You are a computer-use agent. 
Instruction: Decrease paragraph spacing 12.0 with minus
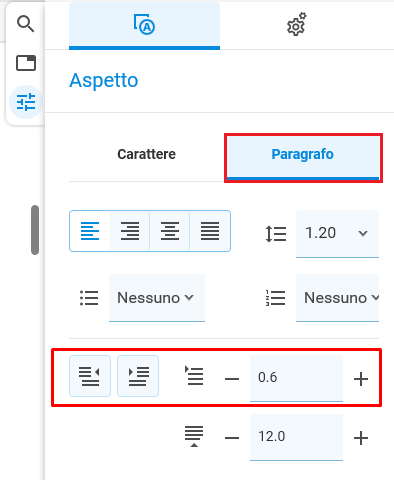coord(232,438)
